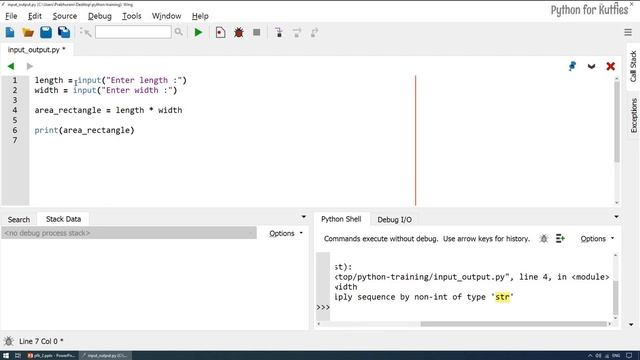This screenshot has width=640, height=360.
Task: Click the Python Shell horizontal scrollbar
Action: (514, 324)
